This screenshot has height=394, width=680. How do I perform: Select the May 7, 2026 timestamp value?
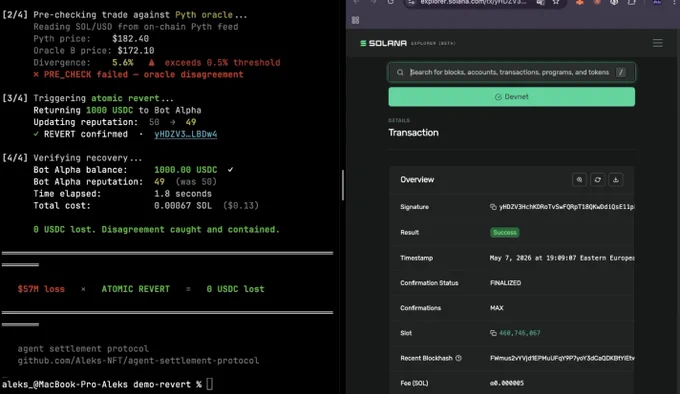(562, 258)
